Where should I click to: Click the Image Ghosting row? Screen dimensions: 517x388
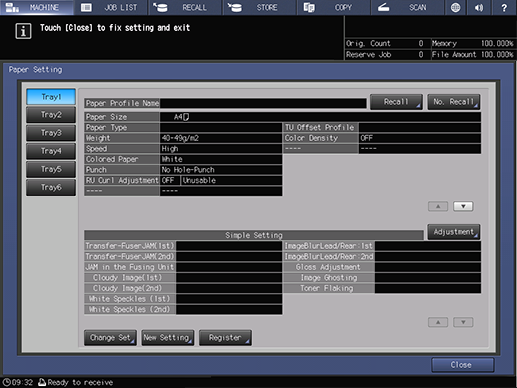tap(382, 278)
